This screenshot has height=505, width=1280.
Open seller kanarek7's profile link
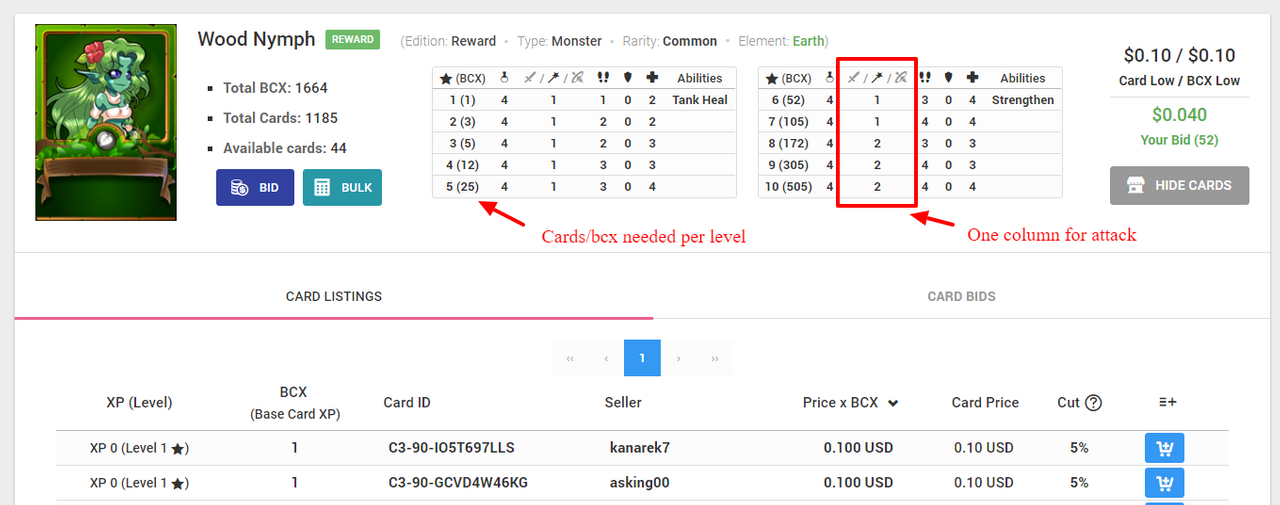[x=639, y=448]
